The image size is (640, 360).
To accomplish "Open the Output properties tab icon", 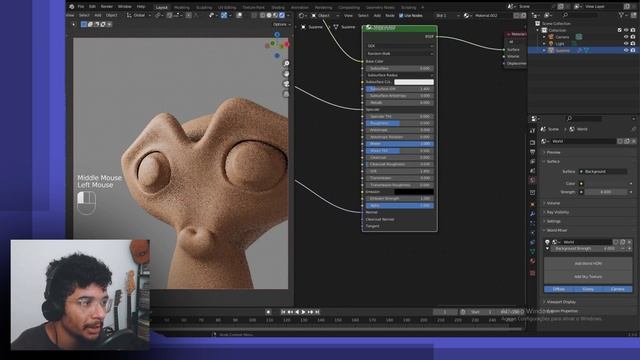I will click(532, 152).
